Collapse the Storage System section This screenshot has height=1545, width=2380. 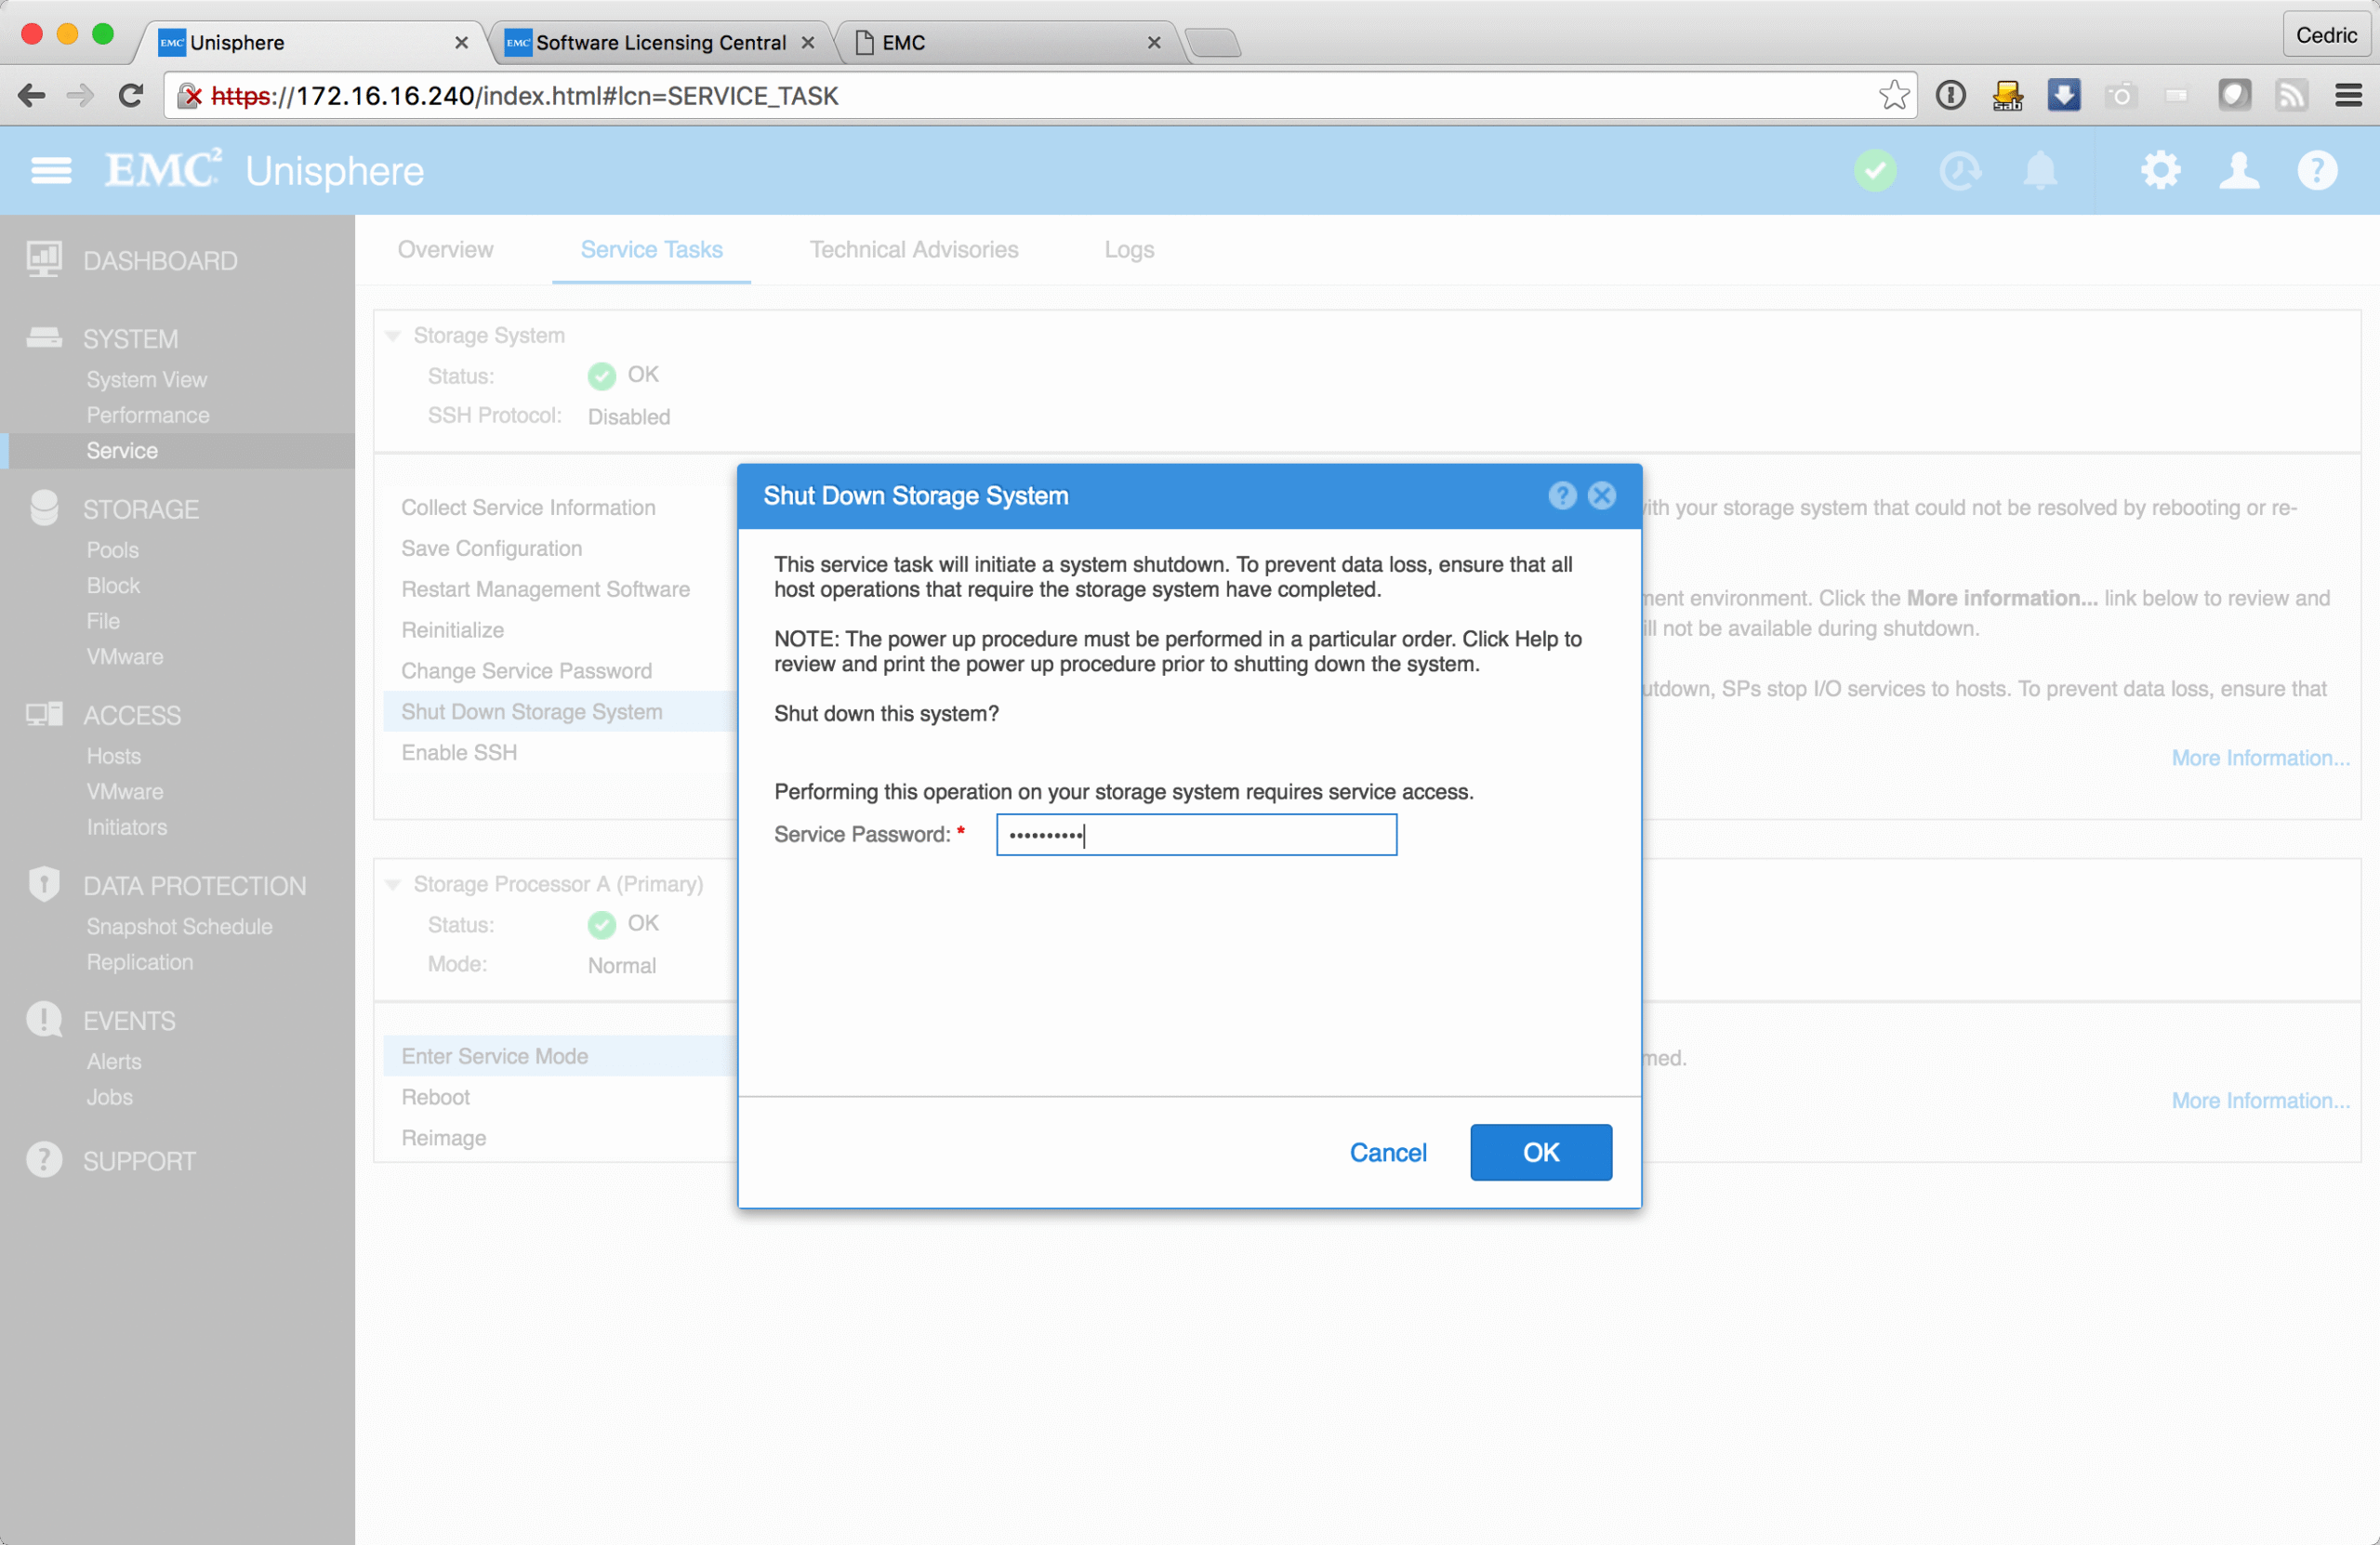(393, 336)
